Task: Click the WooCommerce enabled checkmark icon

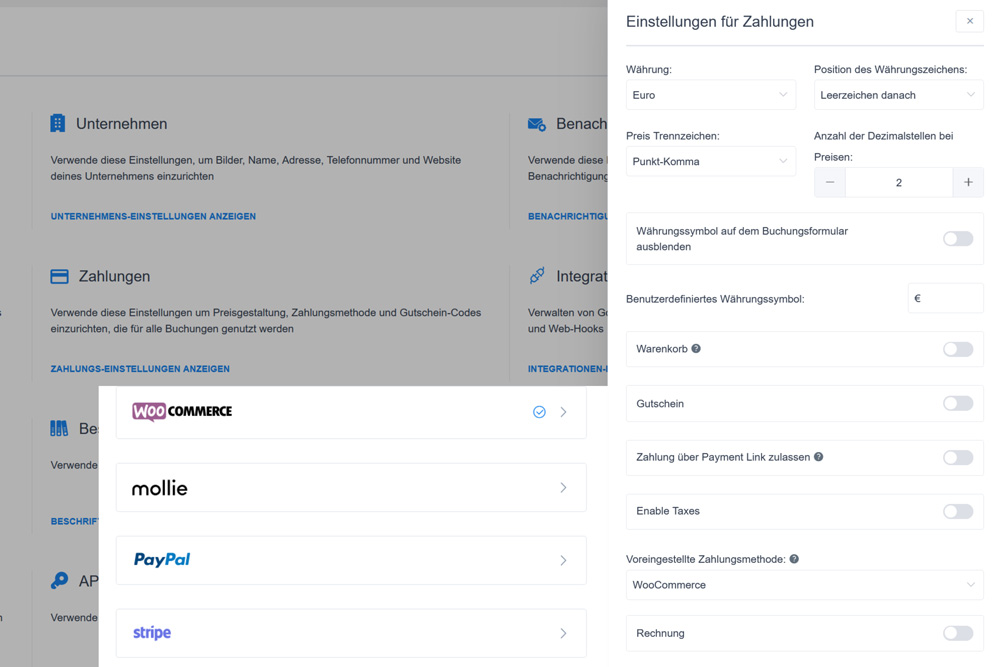Action: coord(540,412)
